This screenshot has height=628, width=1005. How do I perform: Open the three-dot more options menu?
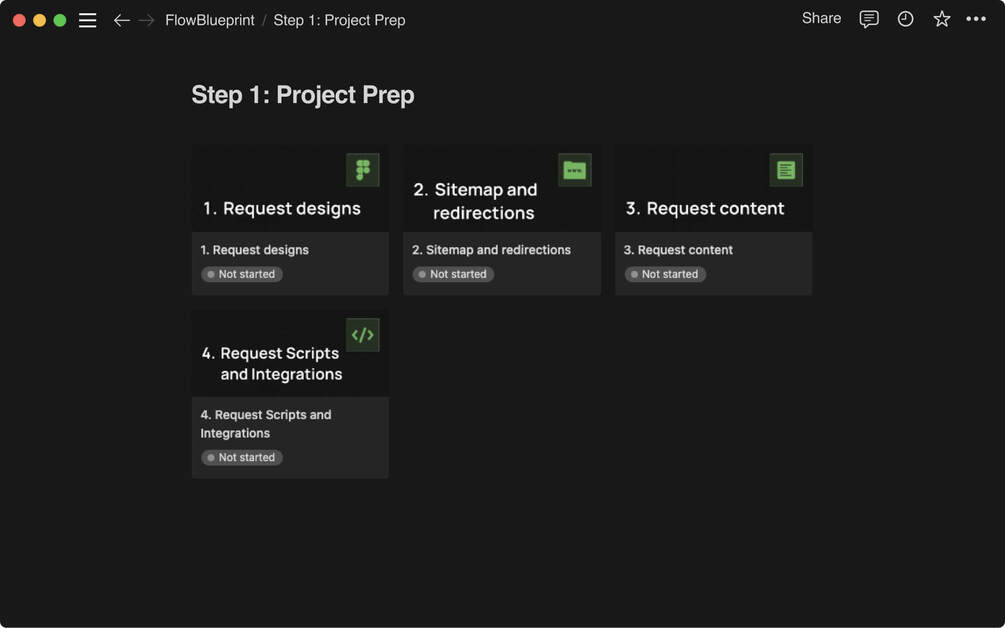(x=976, y=20)
